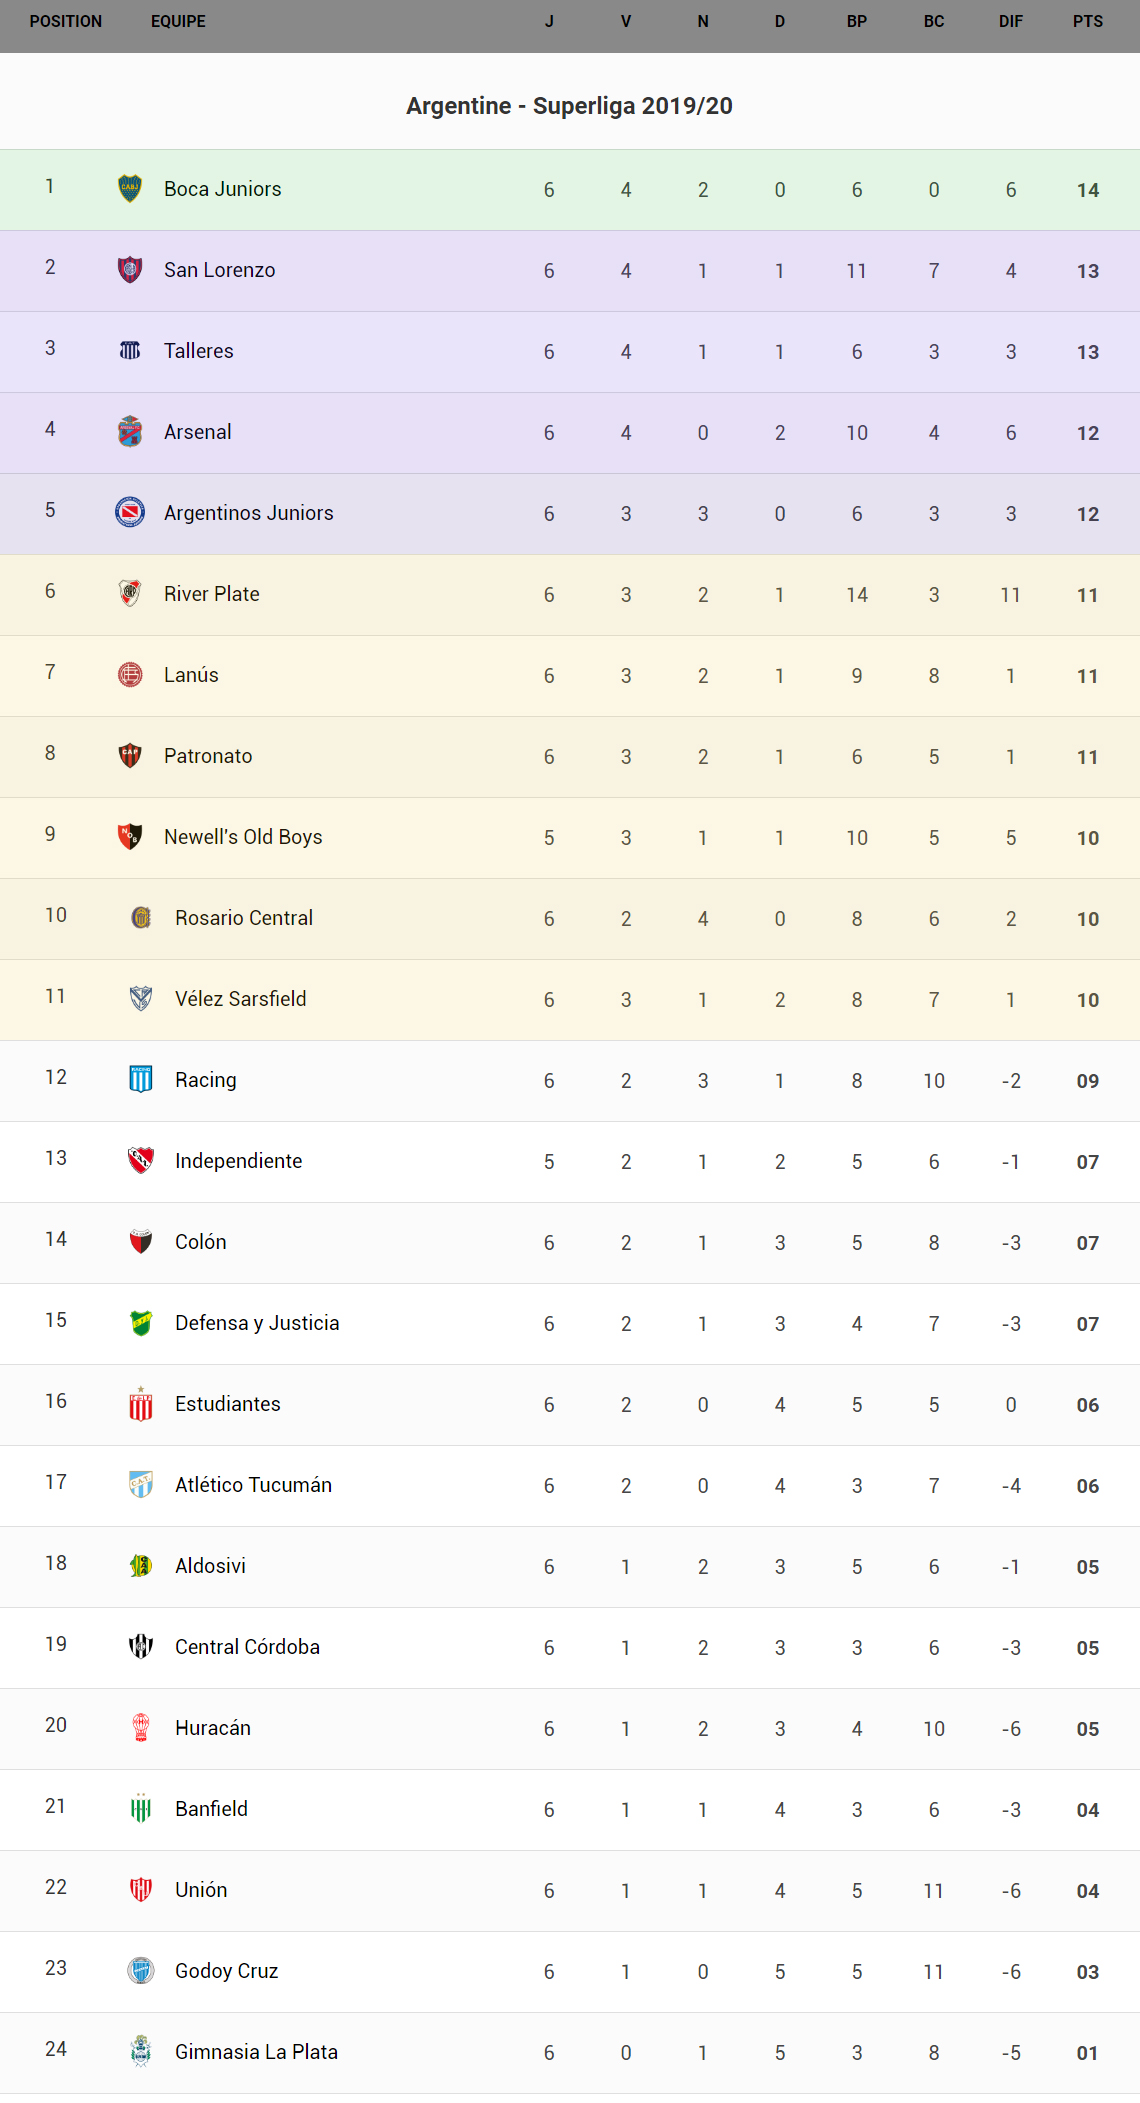
Task: Sort table by PTS column header
Action: click(x=1088, y=22)
